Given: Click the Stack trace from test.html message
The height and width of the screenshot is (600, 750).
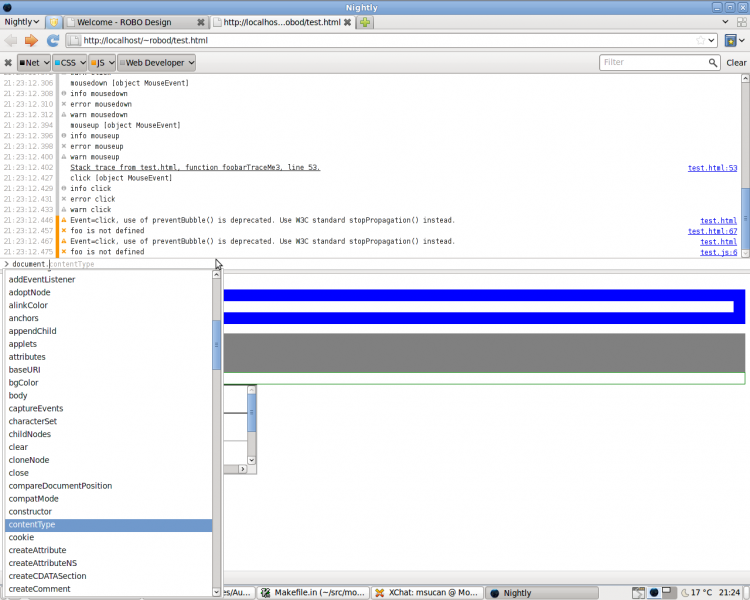Looking at the screenshot, I should click(195, 167).
